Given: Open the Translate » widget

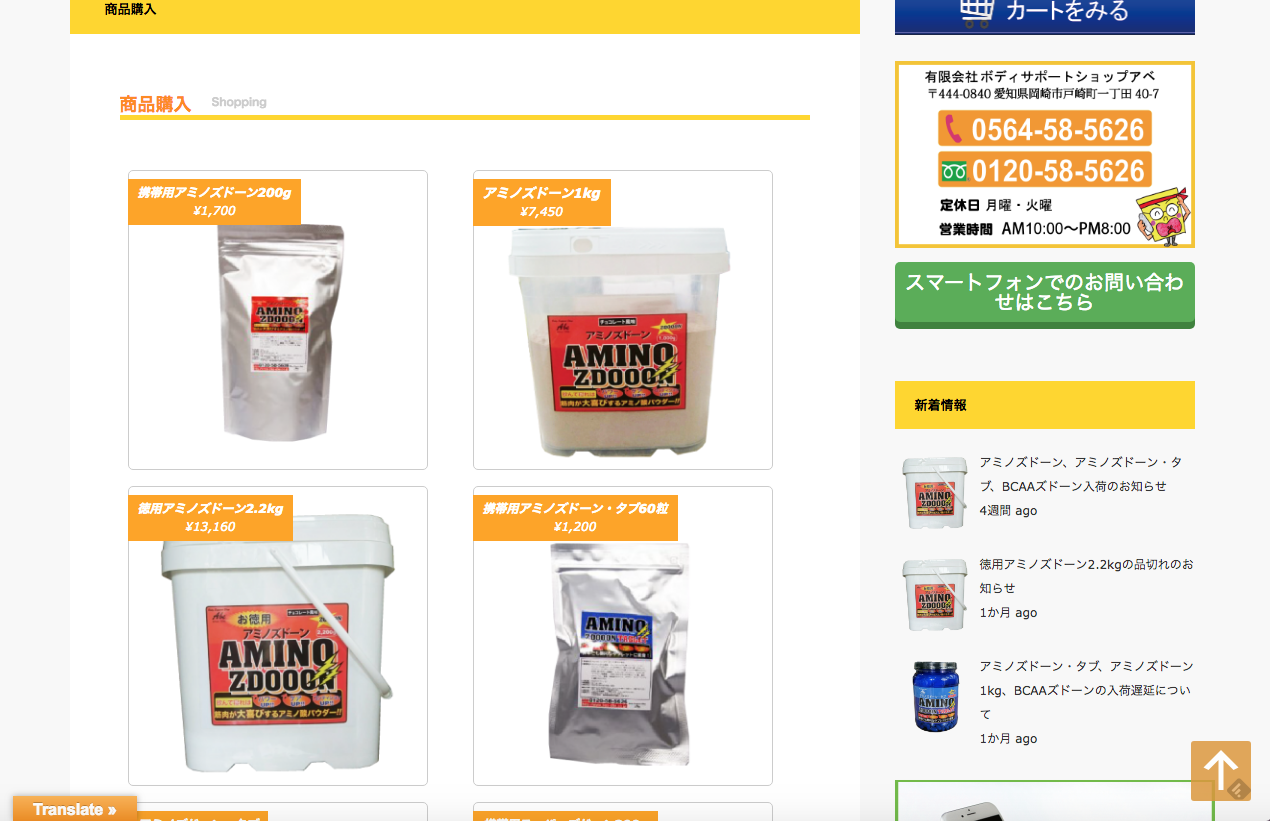Looking at the screenshot, I should tap(75, 809).
